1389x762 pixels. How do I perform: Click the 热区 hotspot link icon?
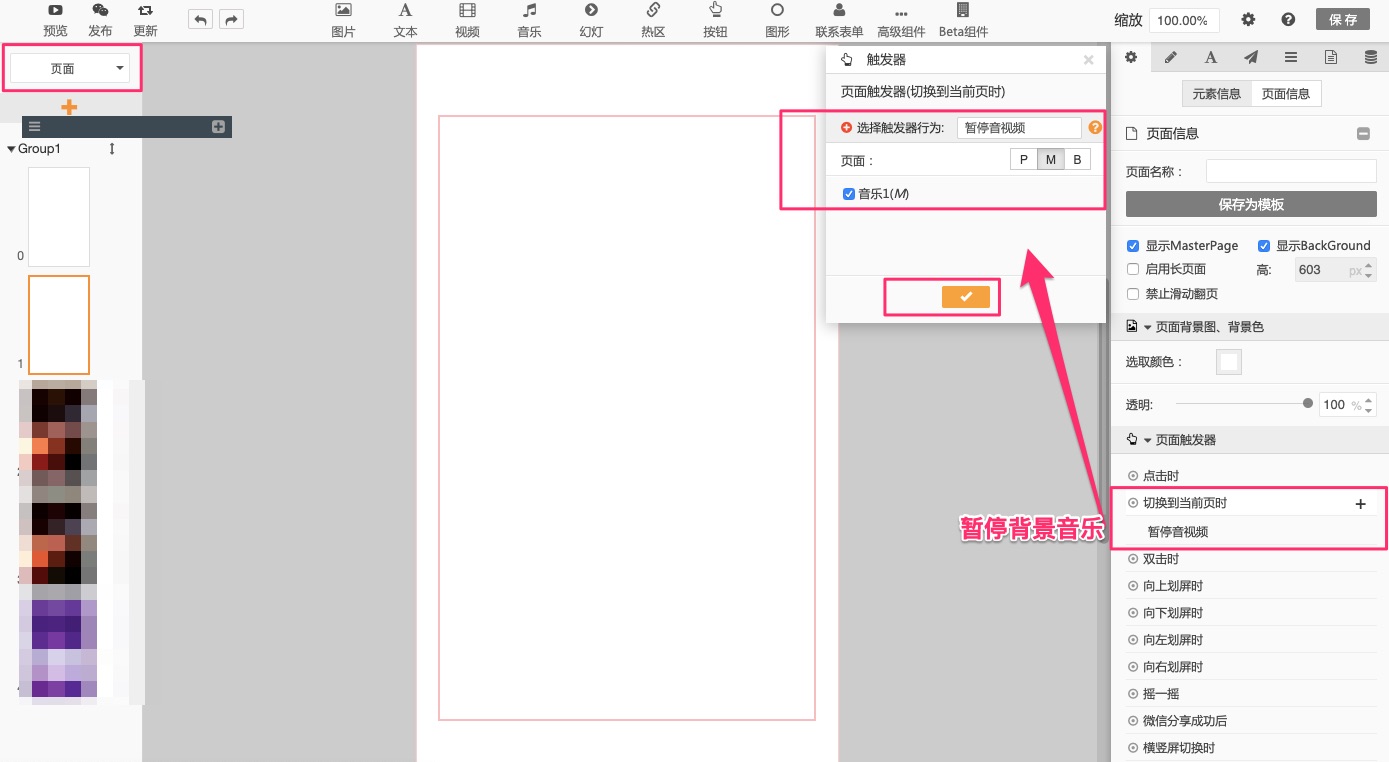653,11
